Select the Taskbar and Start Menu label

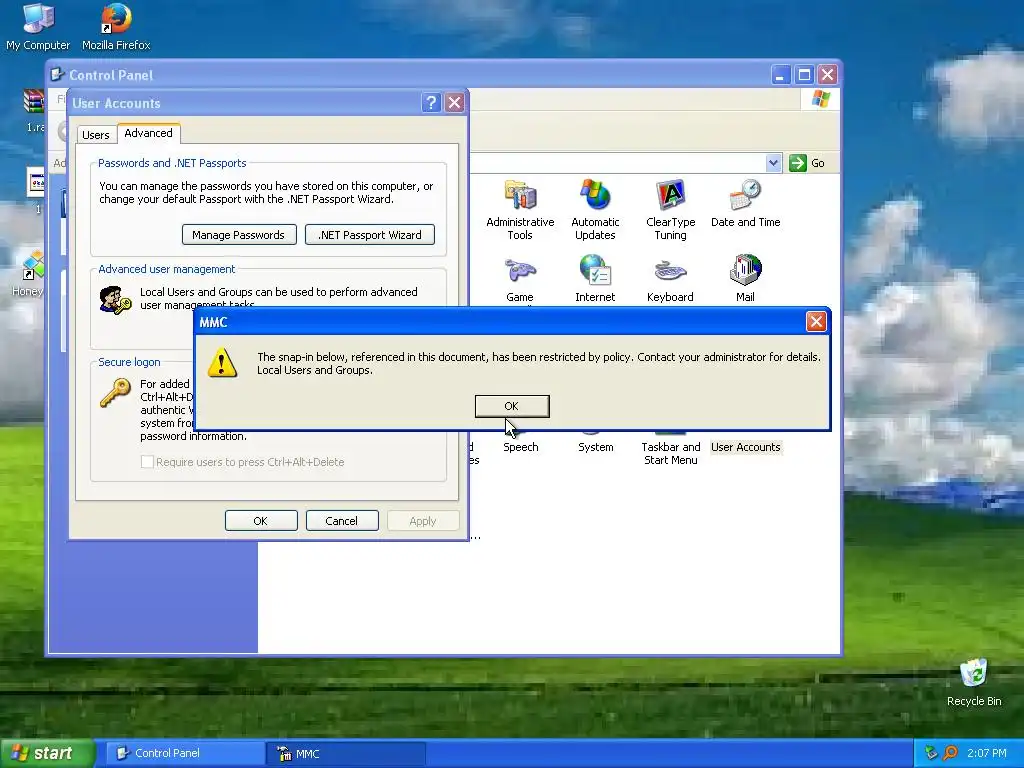click(671, 453)
